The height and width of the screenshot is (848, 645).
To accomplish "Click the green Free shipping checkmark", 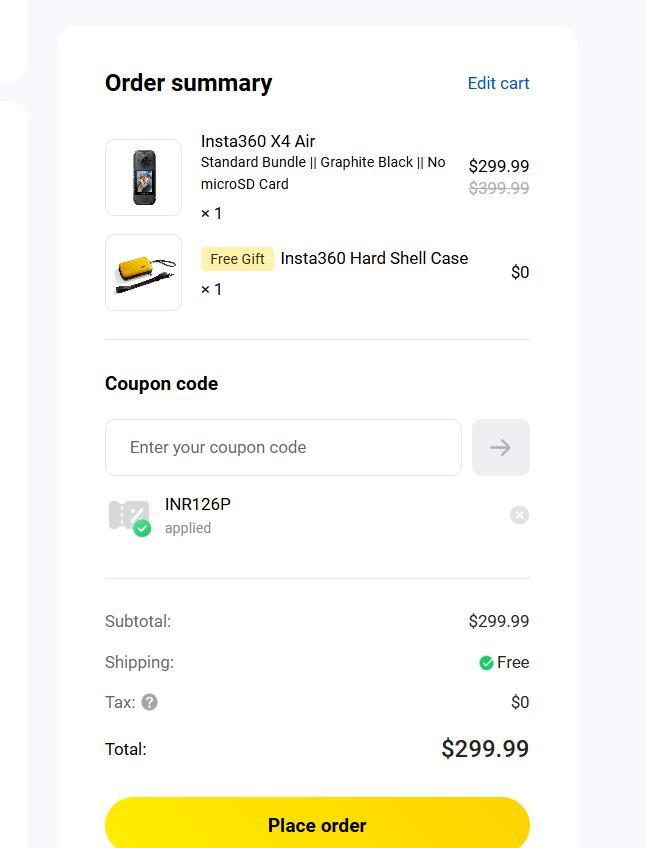I will pyautogui.click(x=486, y=663).
